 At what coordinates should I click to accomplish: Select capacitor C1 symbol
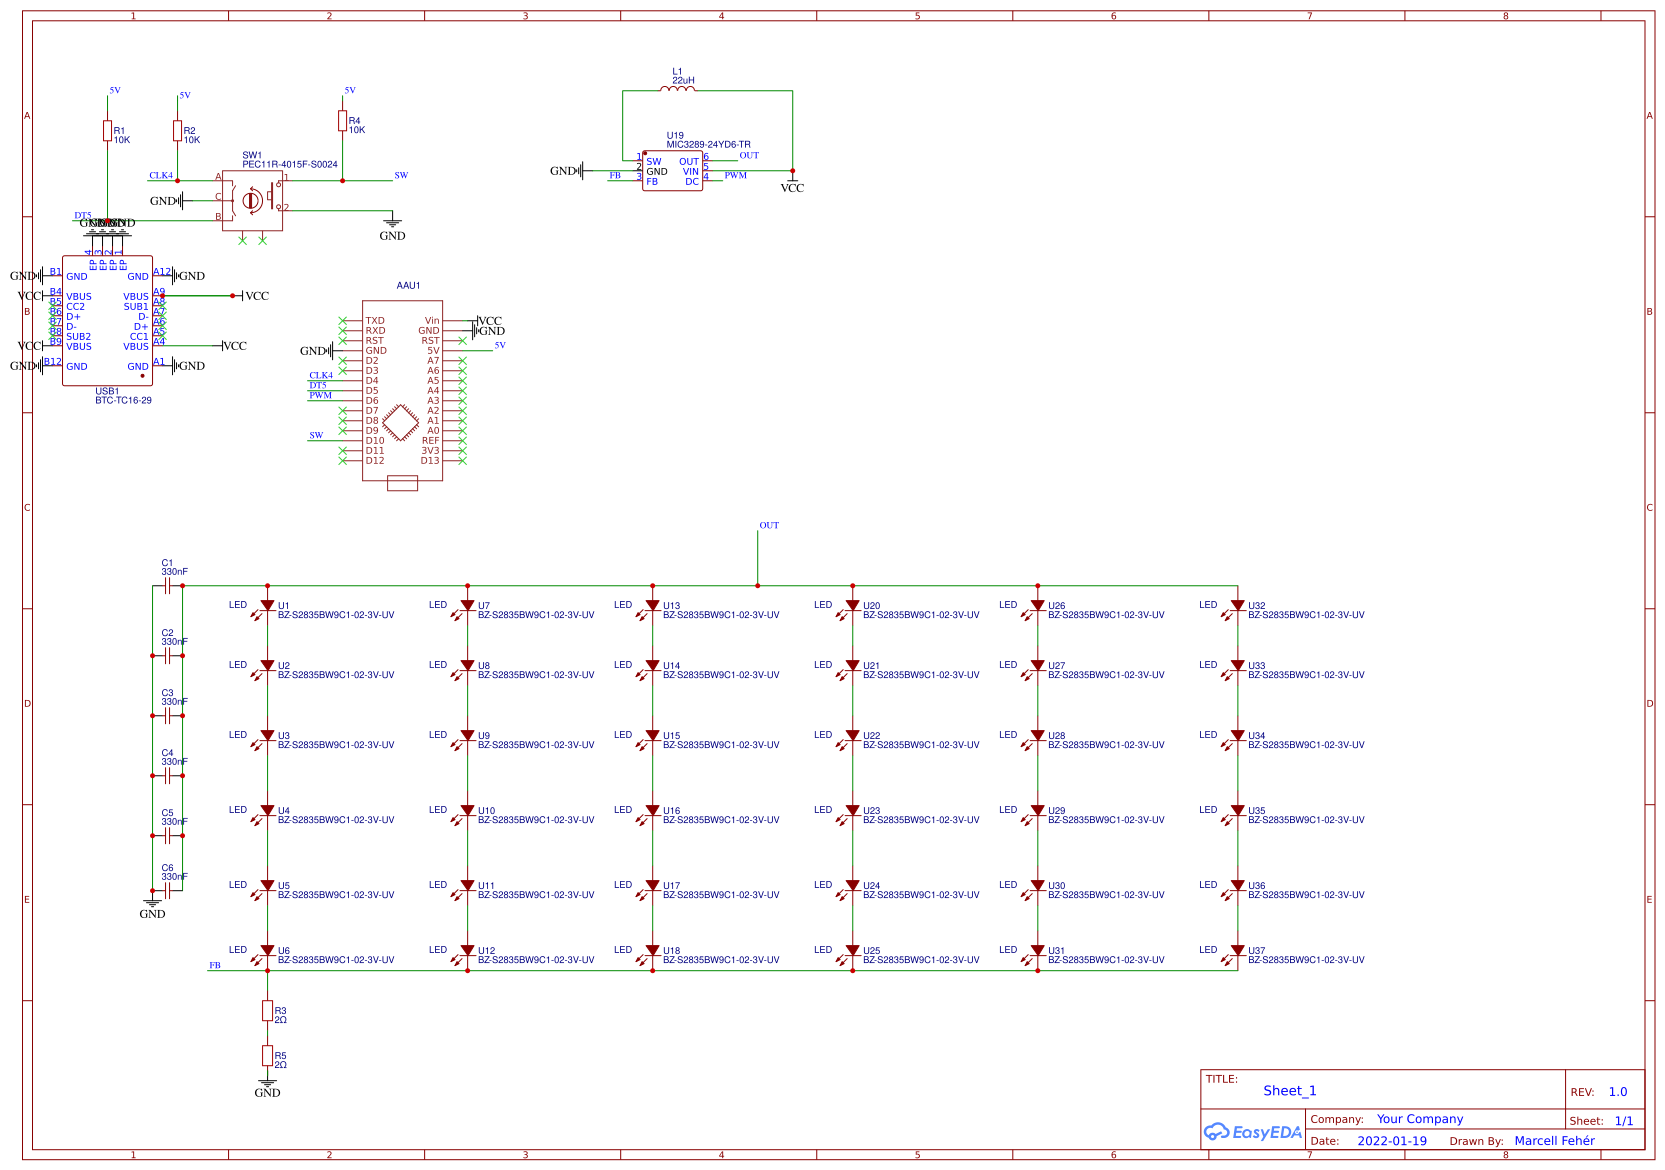[168, 586]
